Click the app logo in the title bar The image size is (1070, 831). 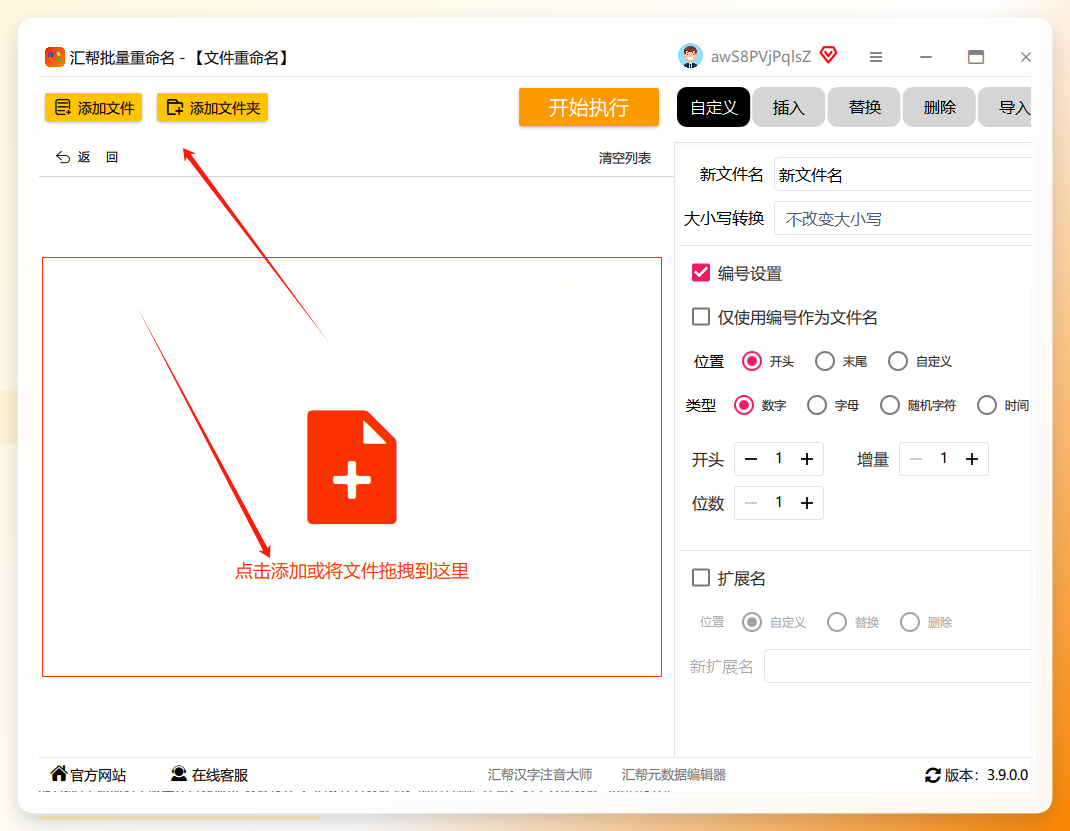point(55,57)
